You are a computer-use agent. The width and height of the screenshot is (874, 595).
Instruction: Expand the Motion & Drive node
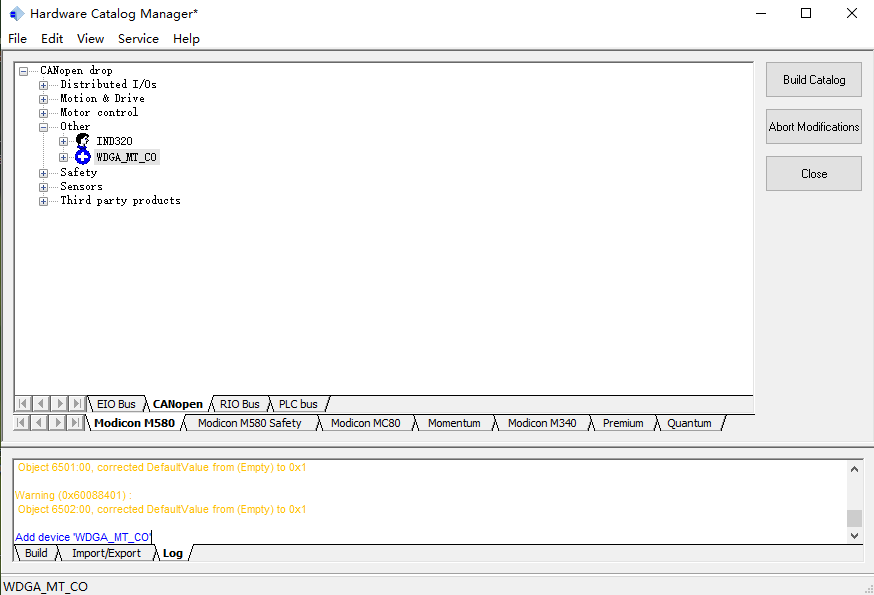point(43,99)
